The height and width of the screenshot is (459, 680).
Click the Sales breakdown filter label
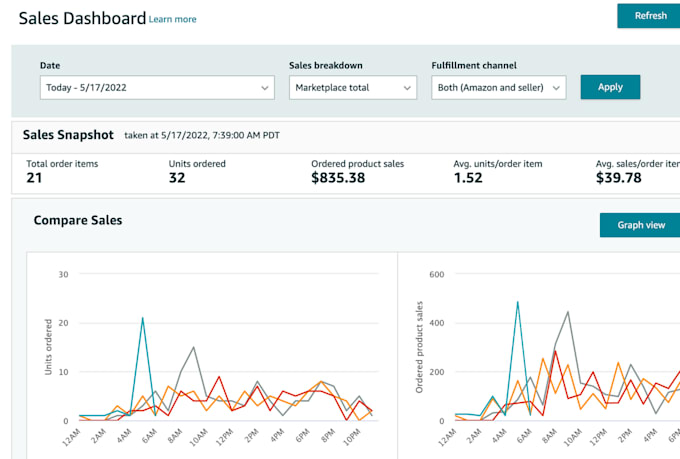pyautogui.click(x=326, y=66)
